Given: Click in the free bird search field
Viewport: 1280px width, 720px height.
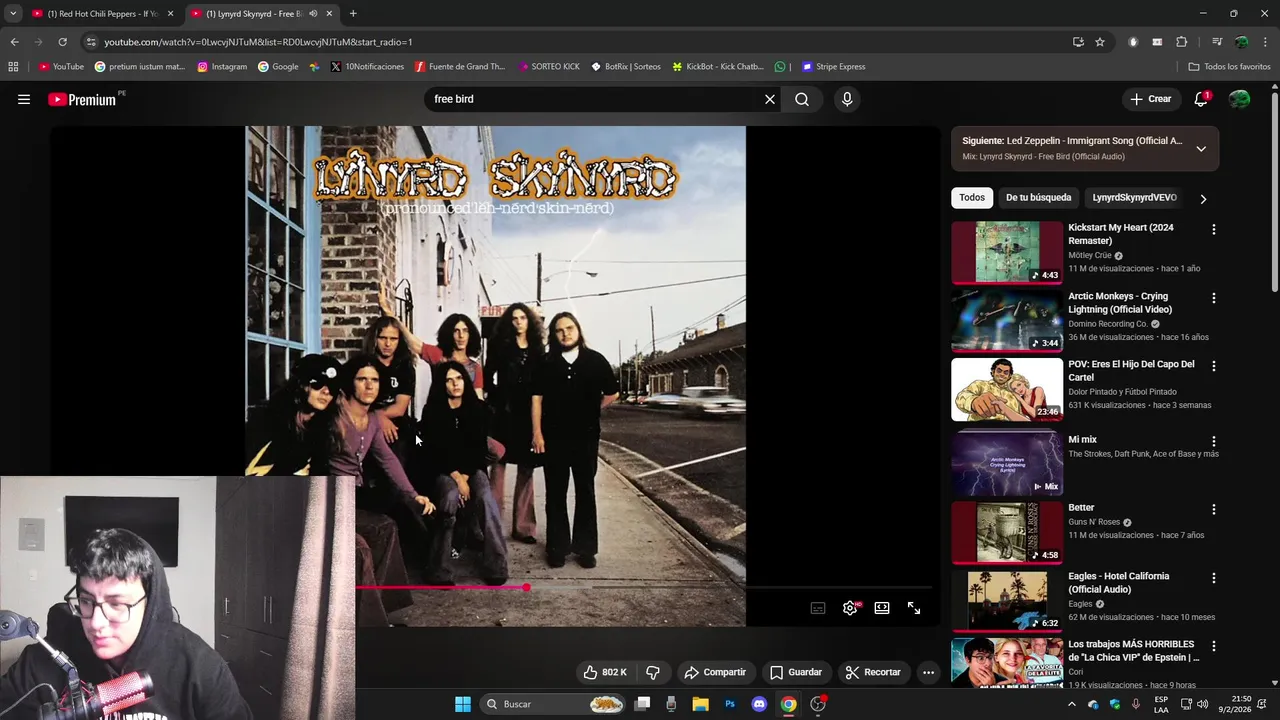Looking at the screenshot, I should point(595,99).
